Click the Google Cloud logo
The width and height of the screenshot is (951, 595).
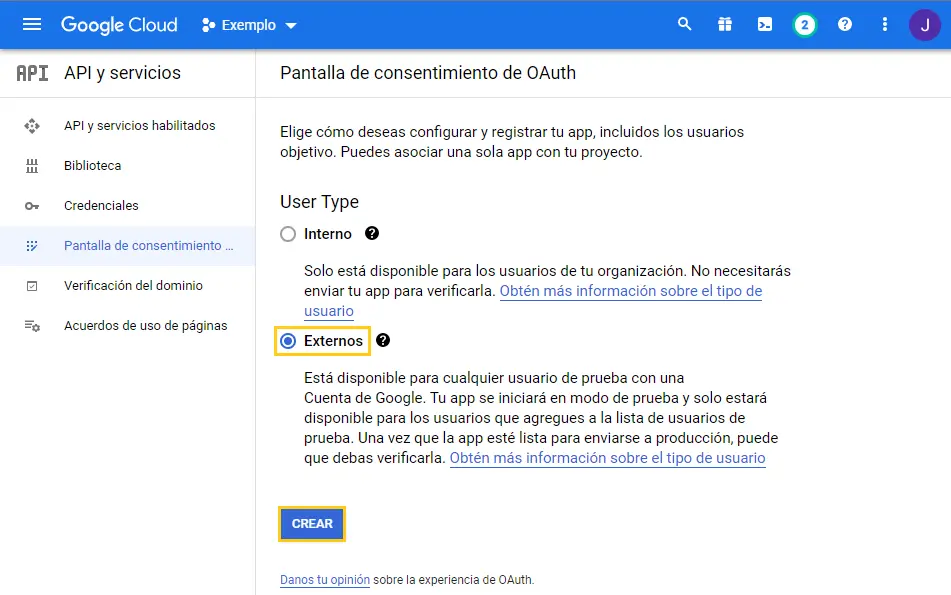(x=119, y=25)
